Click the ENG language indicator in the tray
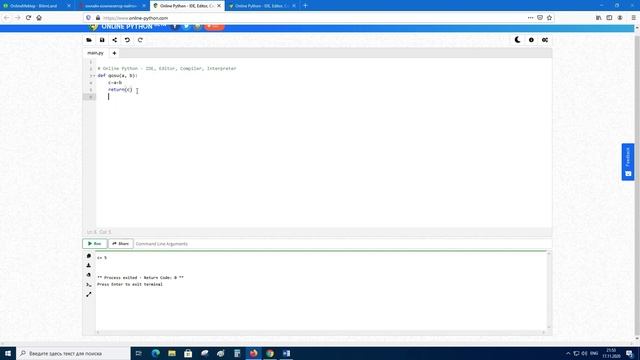 click(594, 353)
